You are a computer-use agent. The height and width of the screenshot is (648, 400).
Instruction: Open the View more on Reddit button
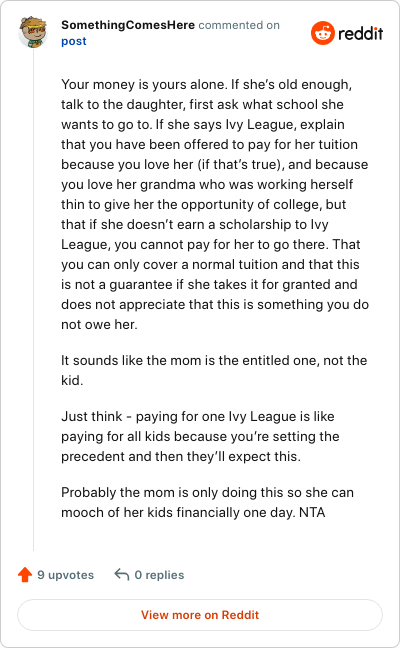click(200, 615)
